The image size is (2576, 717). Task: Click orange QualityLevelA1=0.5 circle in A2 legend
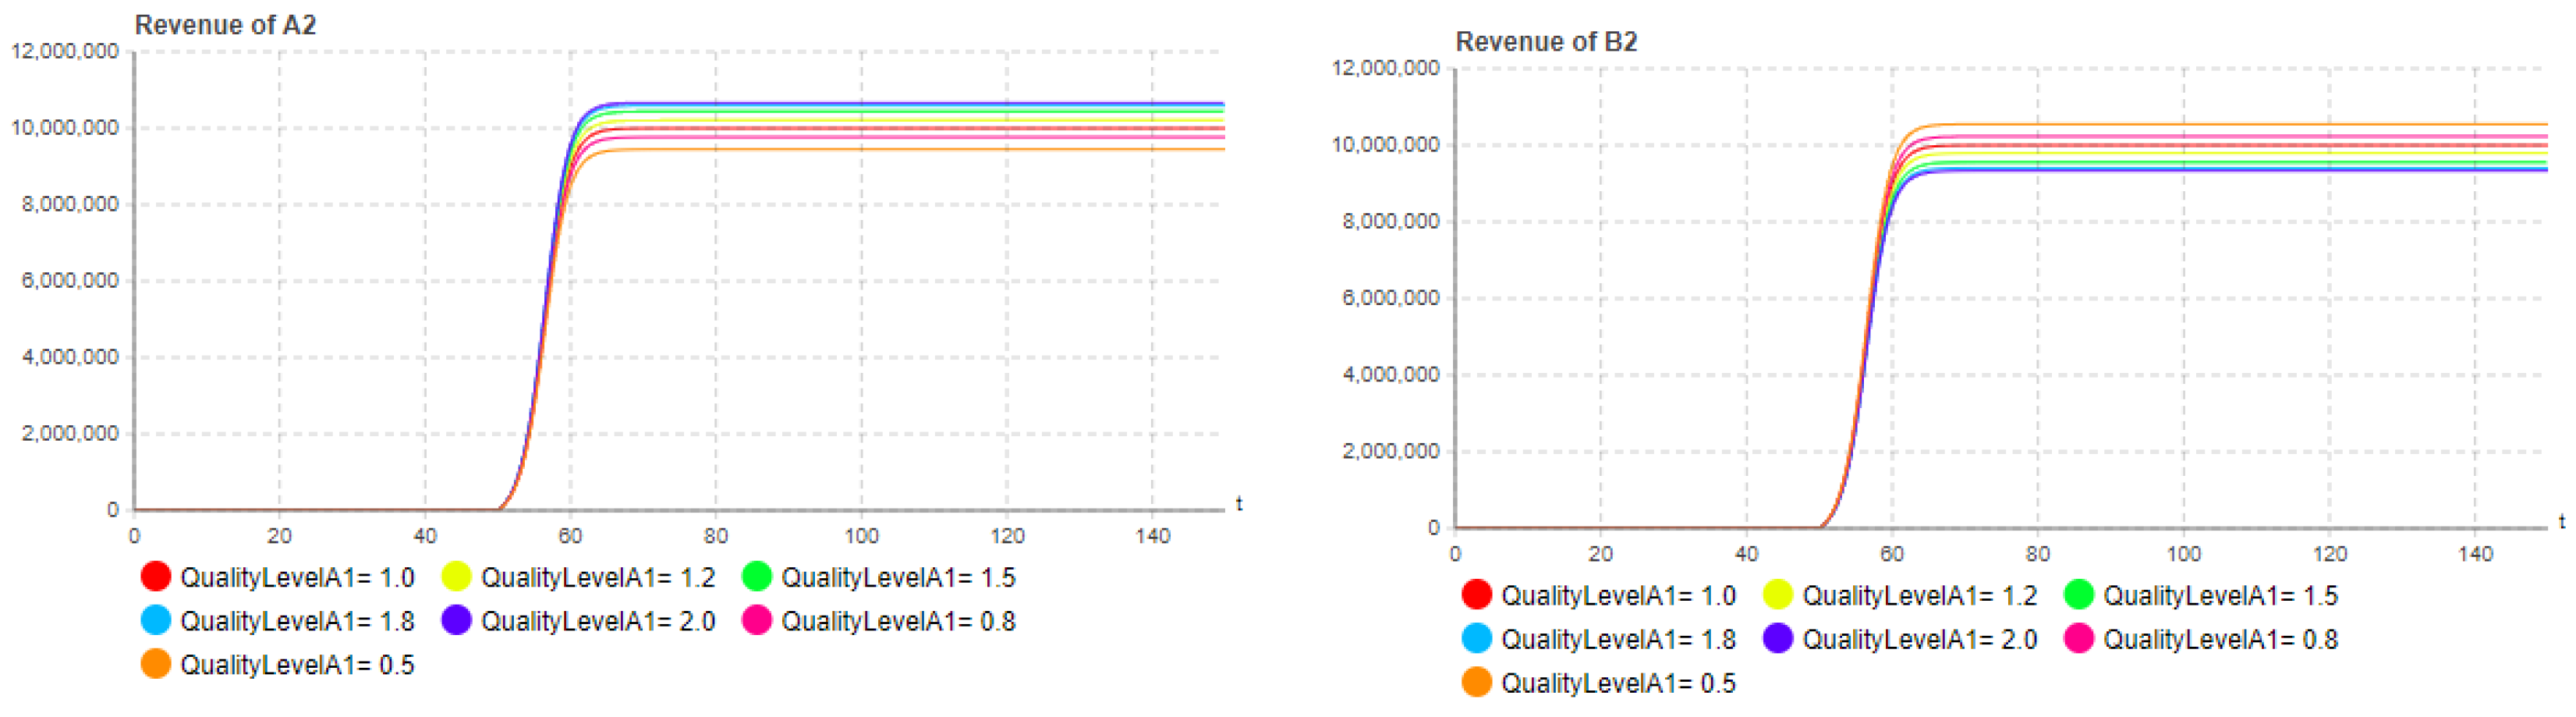[x=156, y=664]
